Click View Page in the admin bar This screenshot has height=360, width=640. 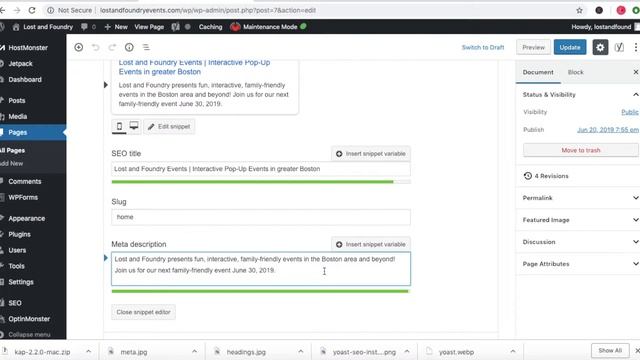[x=149, y=27]
